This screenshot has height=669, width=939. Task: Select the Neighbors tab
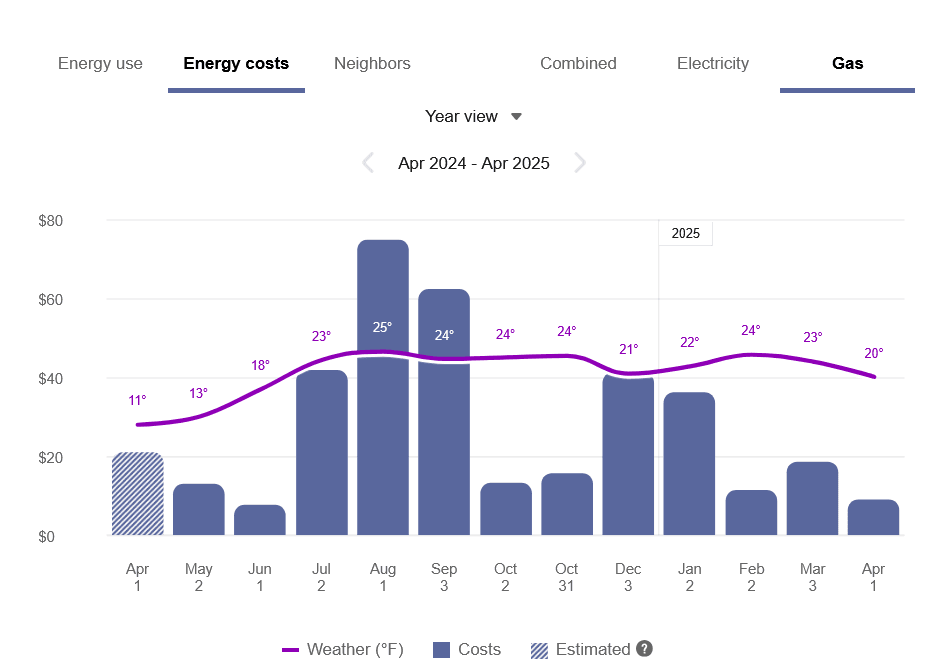point(372,63)
